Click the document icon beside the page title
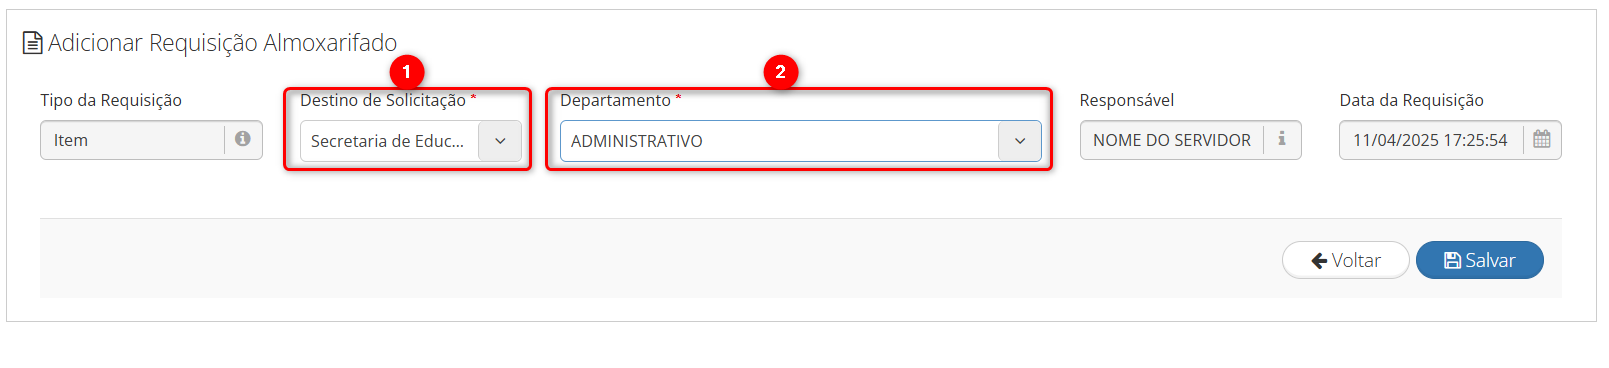 pos(32,43)
